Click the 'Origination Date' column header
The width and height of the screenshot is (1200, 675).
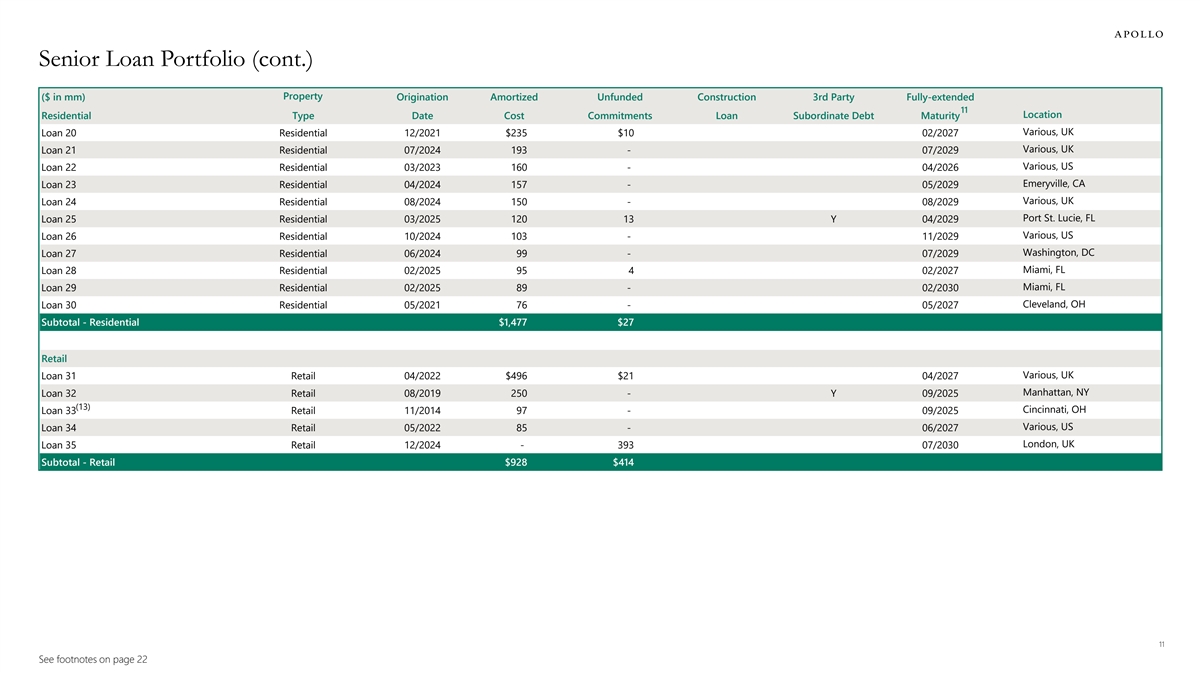[422, 106]
